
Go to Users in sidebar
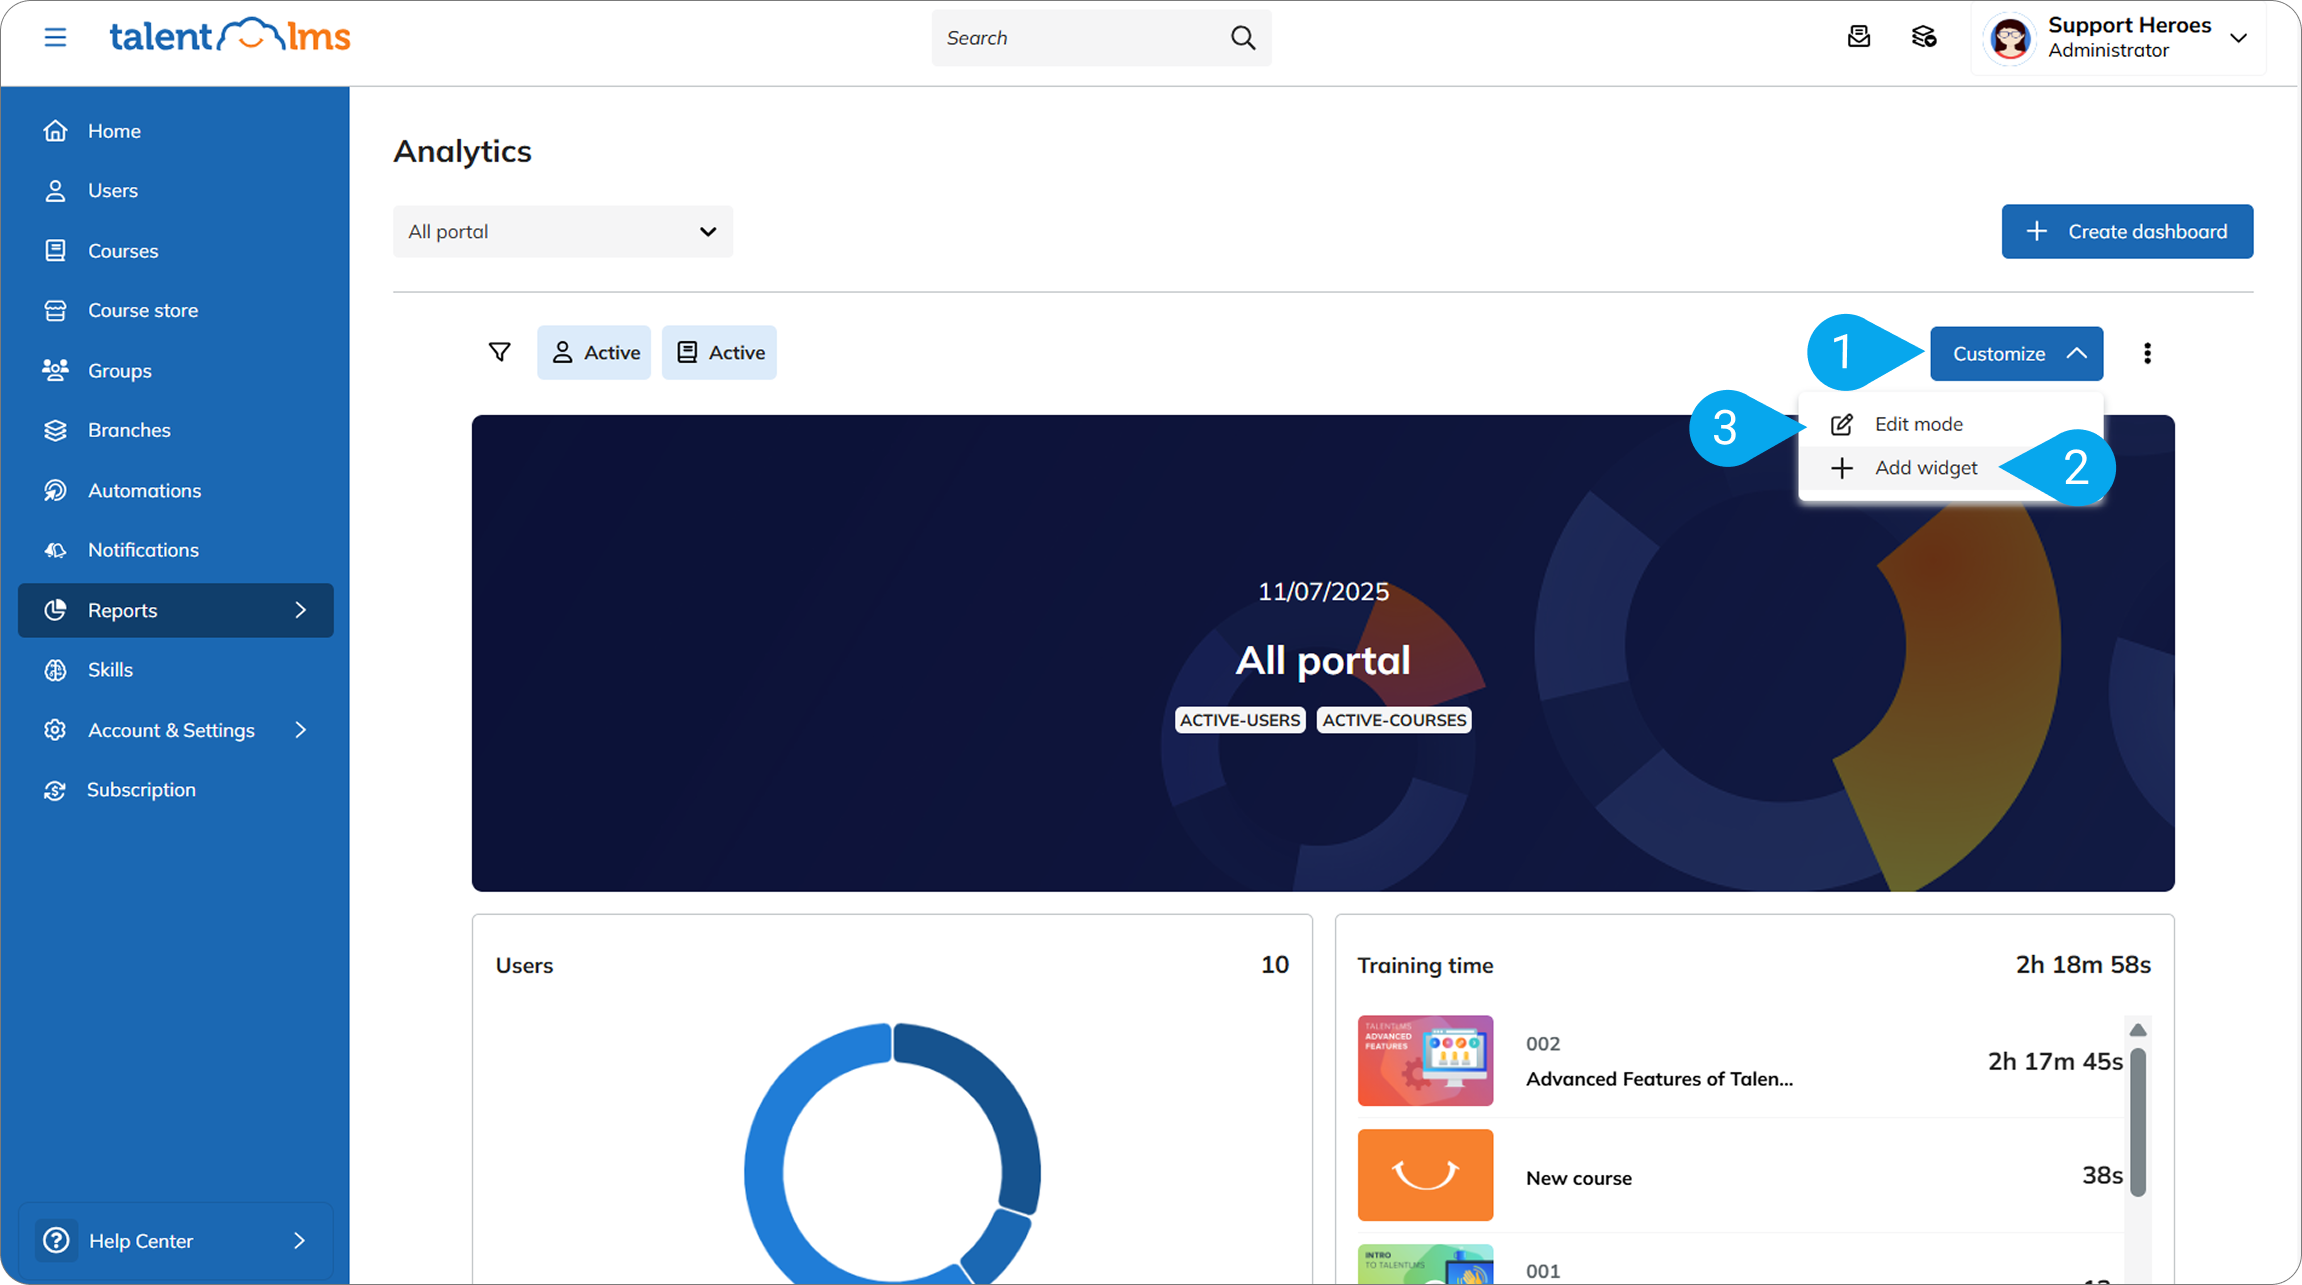tap(113, 190)
